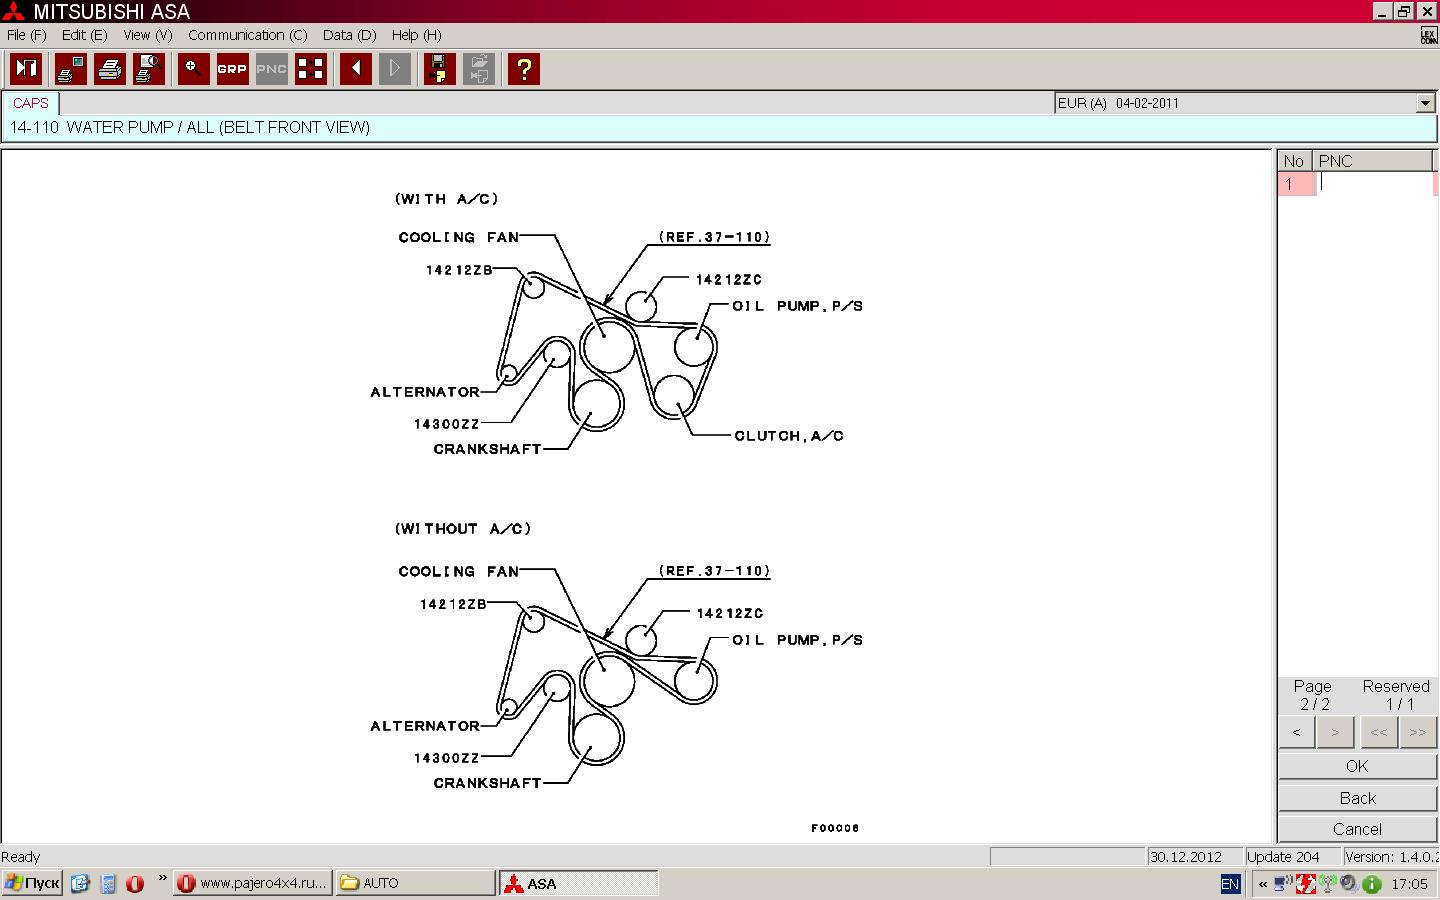The height and width of the screenshot is (900, 1440).
Task: Click the print icon in toolbar
Action: (x=110, y=69)
